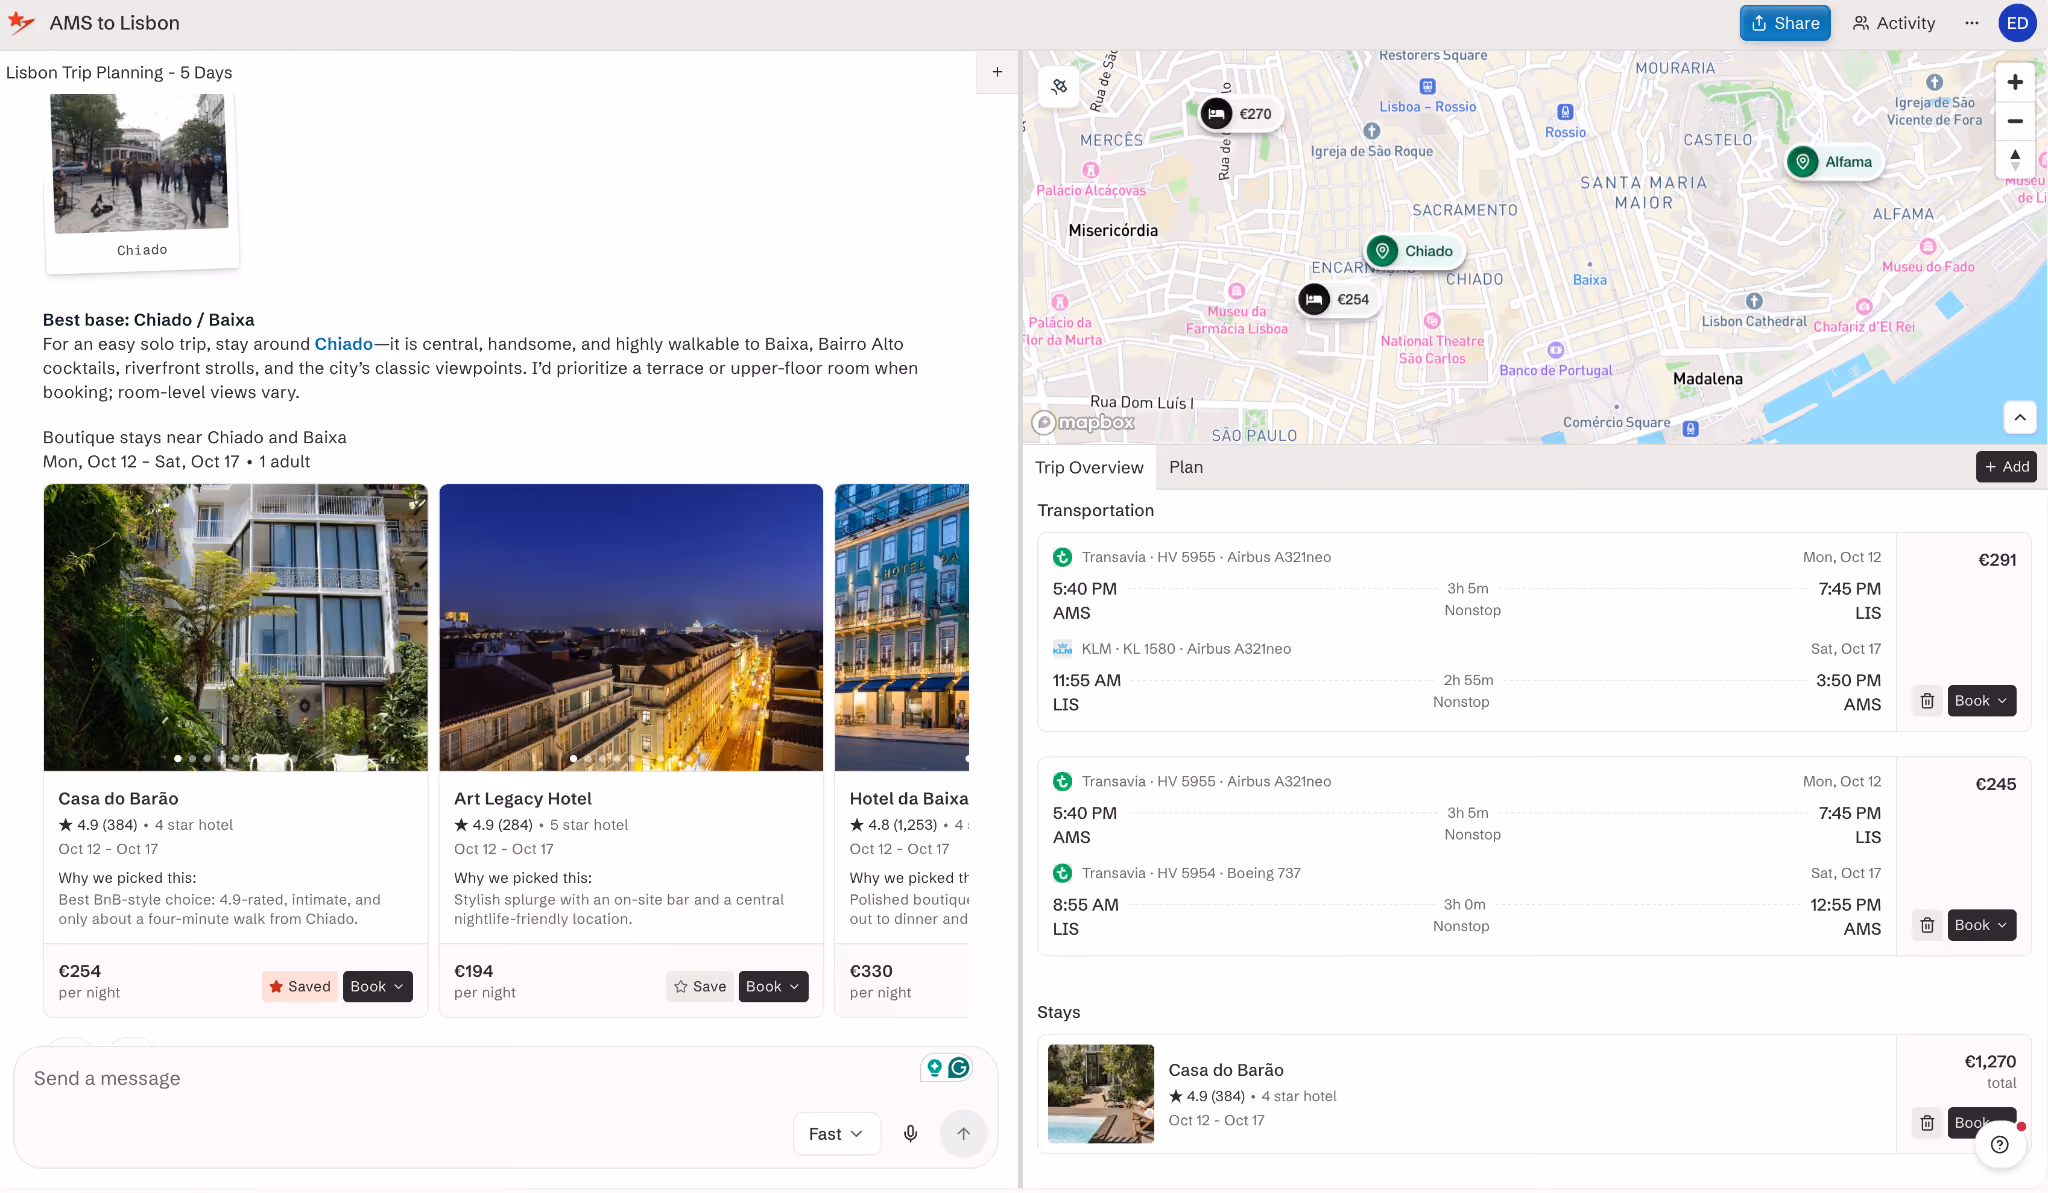
Task: Click the green lightbulb icon in message box
Action: coord(934,1068)
